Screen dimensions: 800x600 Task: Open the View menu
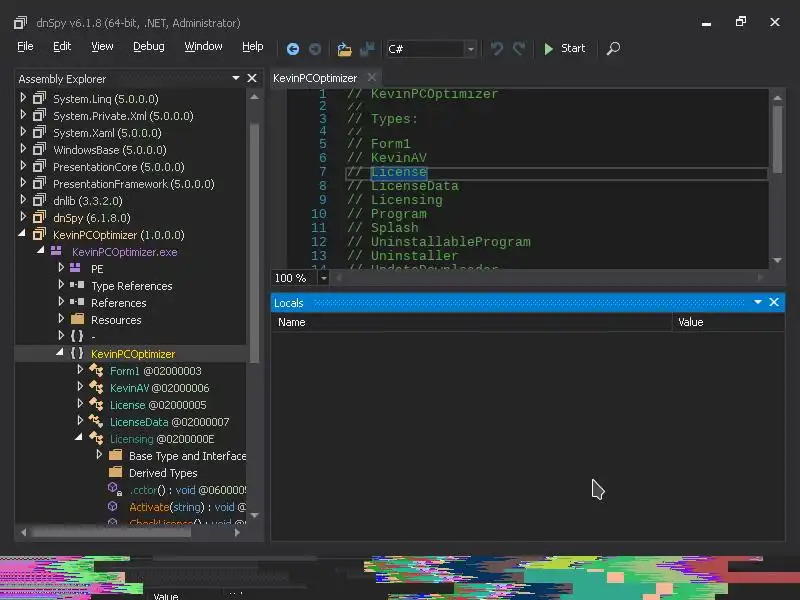point(102,46)
